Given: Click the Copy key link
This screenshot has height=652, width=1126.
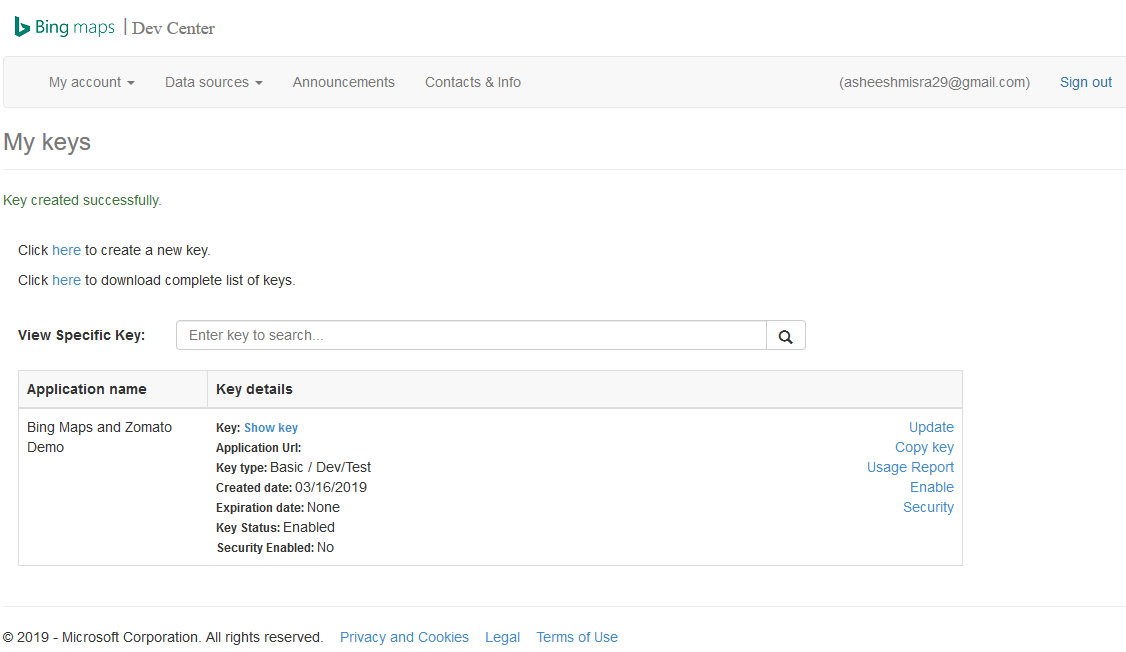Looking at the screenshot, I should tap(924, 447).
